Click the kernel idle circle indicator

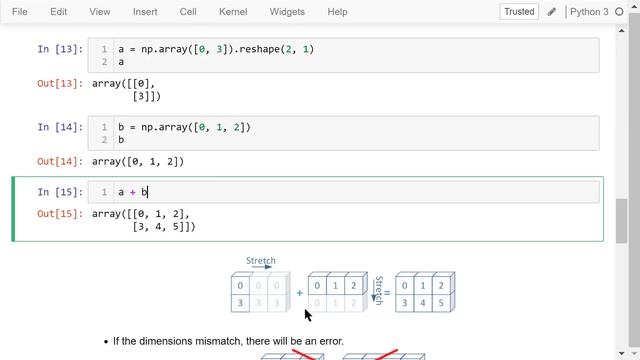pyautogui.click(x=619, y=12)
